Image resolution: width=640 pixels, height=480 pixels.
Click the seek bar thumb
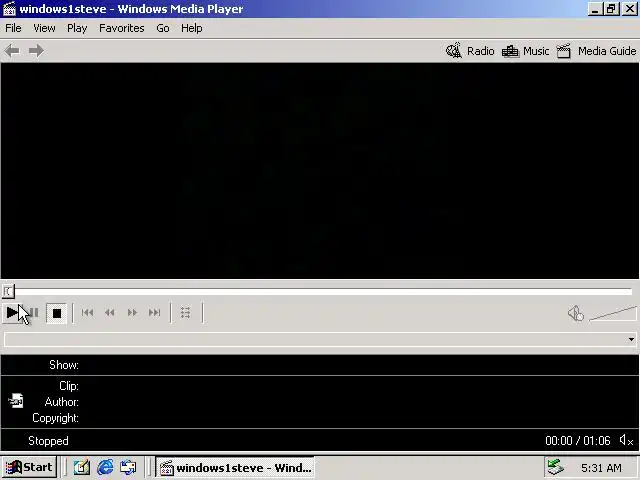coord(9,291)
